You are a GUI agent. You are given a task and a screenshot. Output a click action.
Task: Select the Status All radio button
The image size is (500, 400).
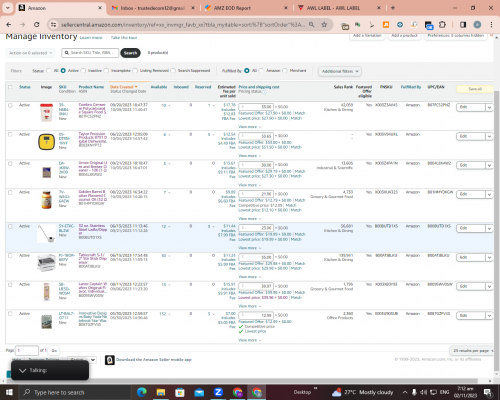click(49, 71)
